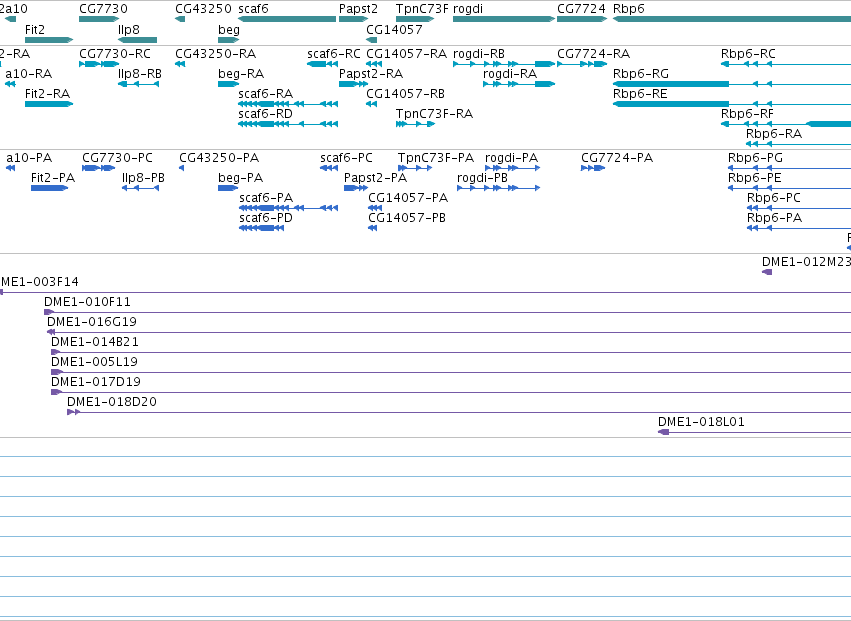Select transcript Rbp6-RF
The height and width of the screenshot is (621, 851).
[786, 124]
